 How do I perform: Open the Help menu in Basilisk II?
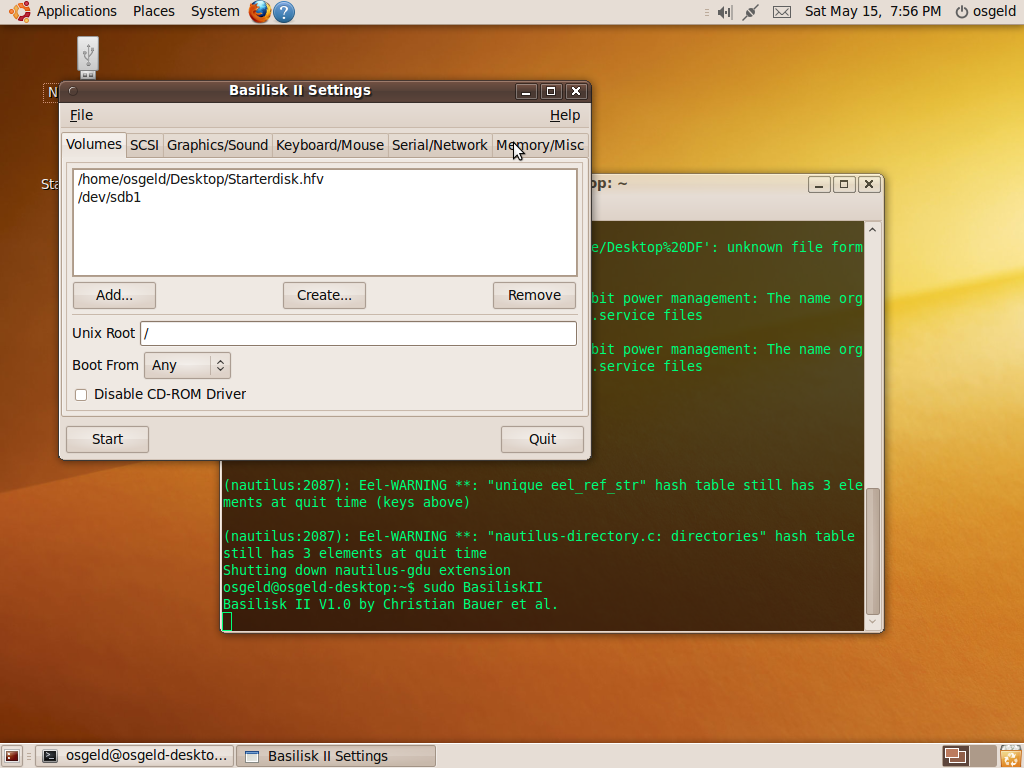point(565,115)
